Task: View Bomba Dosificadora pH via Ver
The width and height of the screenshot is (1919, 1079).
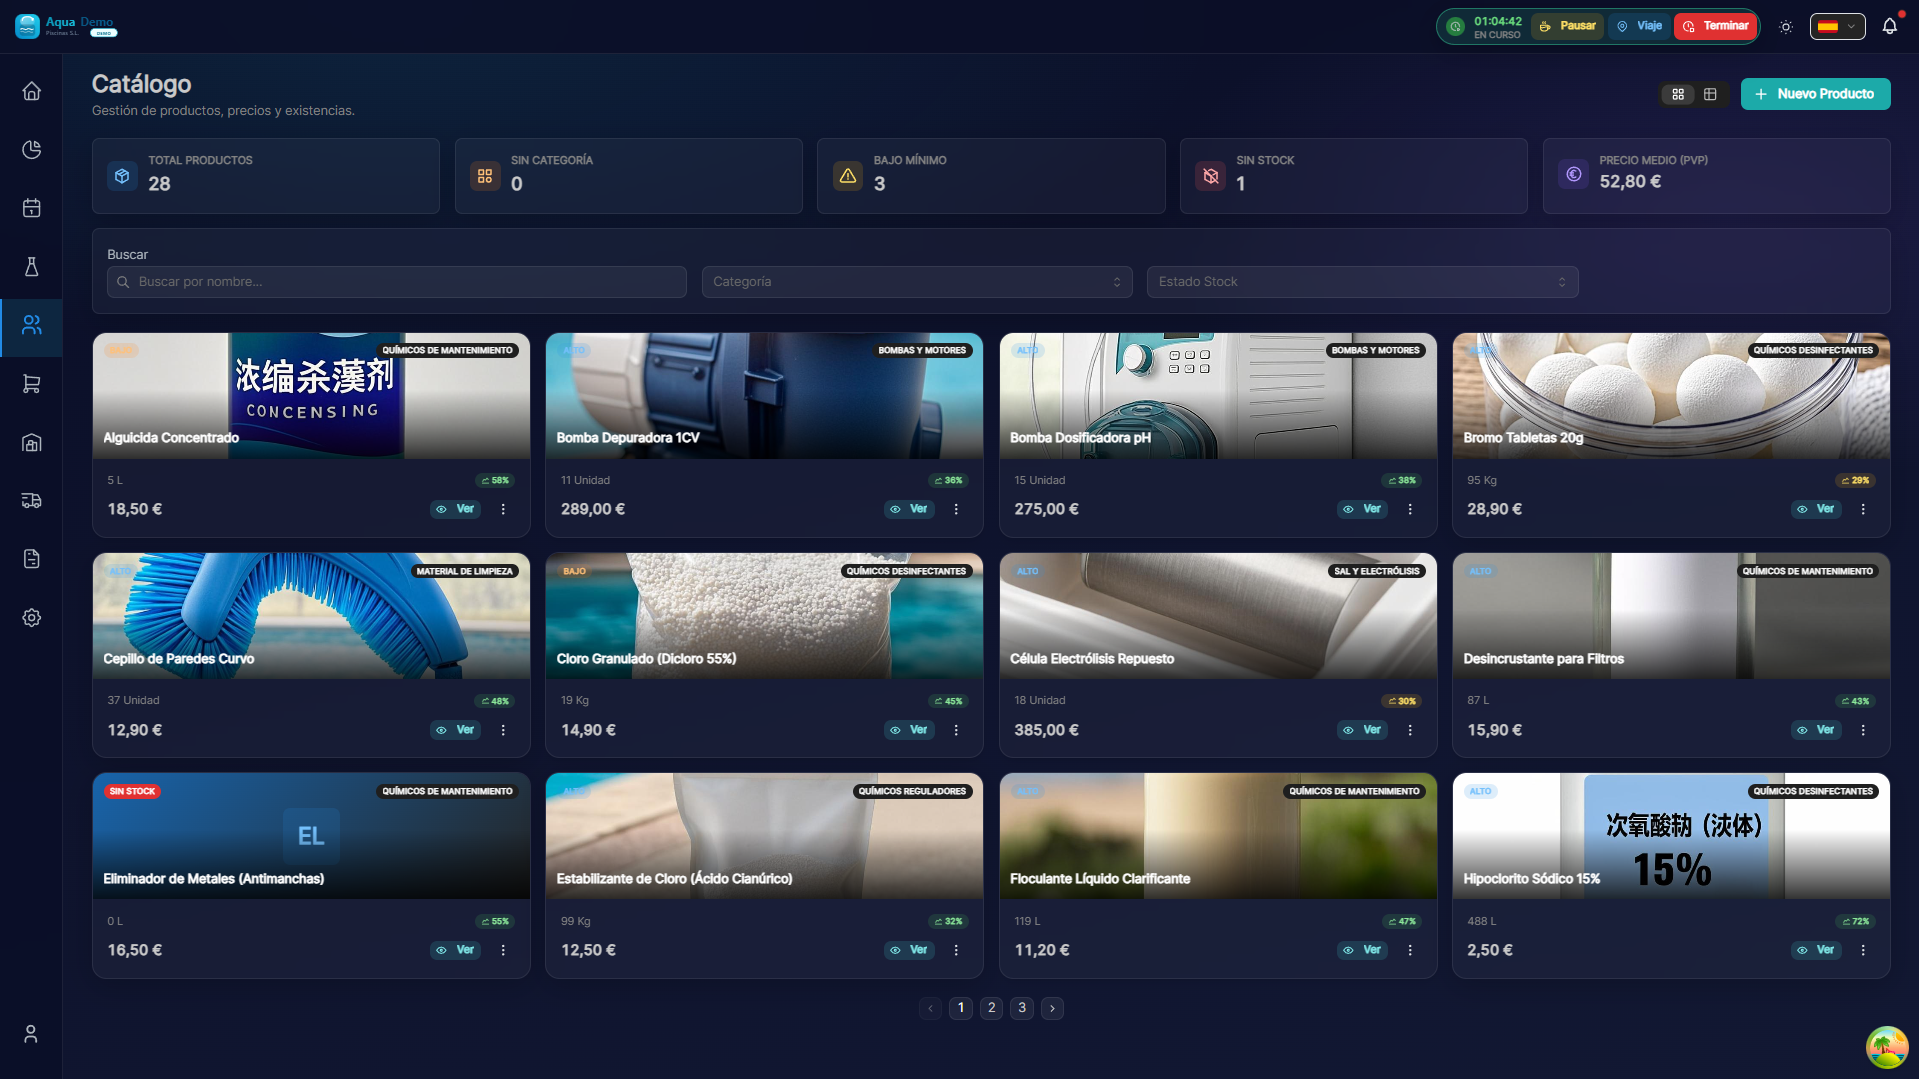Action: pyautogui.click(x=1363, y=509)
